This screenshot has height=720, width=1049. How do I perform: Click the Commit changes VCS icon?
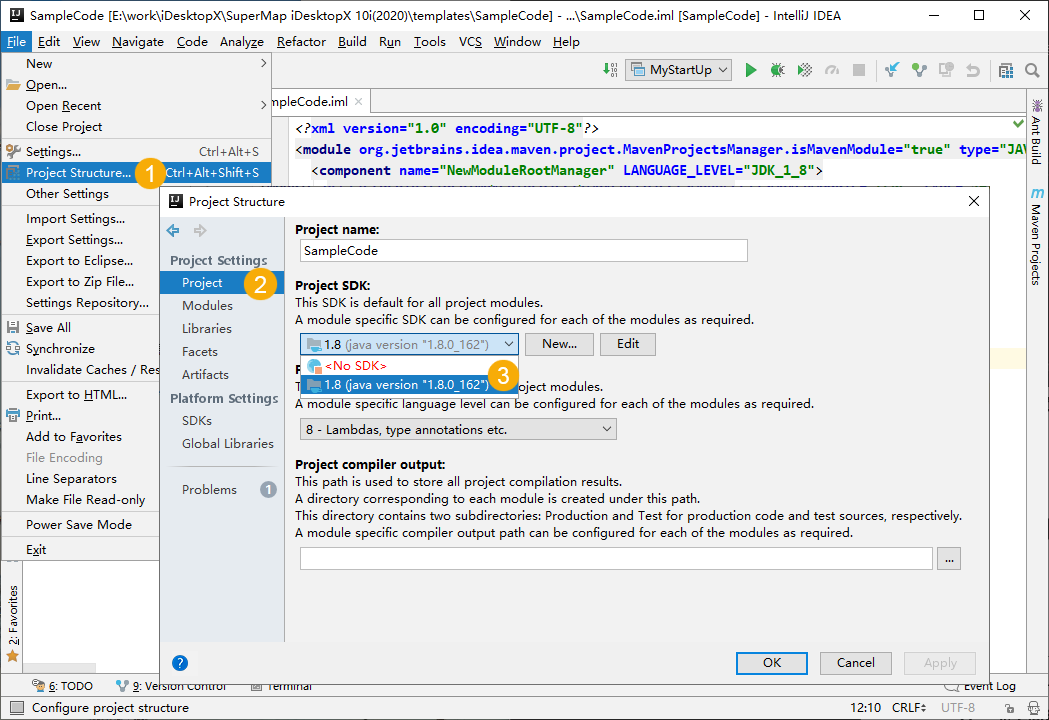point(919,70)
